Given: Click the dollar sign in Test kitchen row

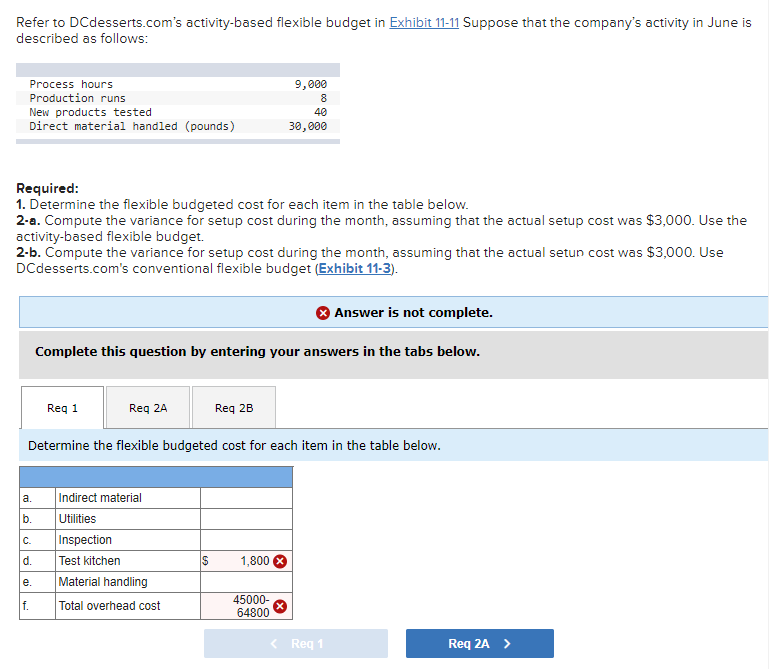Looking at the screenshot, I should click(205, 561).
